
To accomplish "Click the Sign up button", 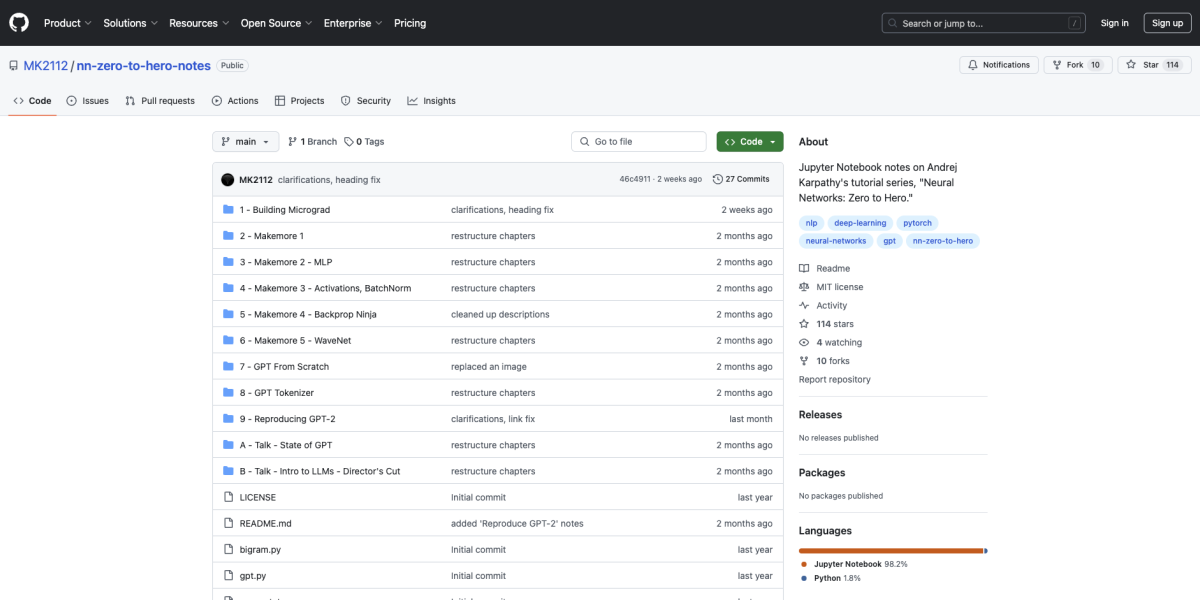I will point(1167,23).
